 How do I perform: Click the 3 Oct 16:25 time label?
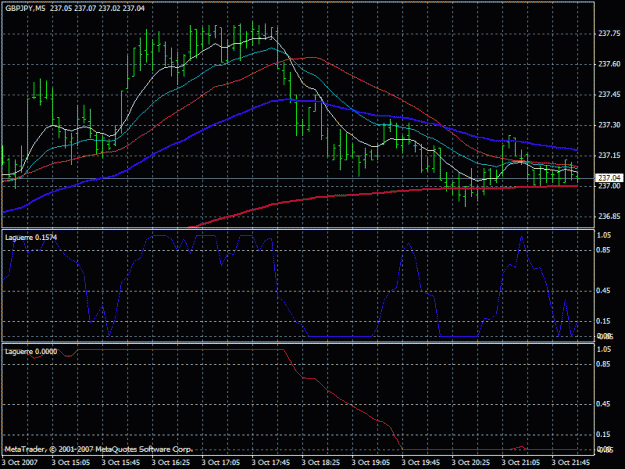171,463
